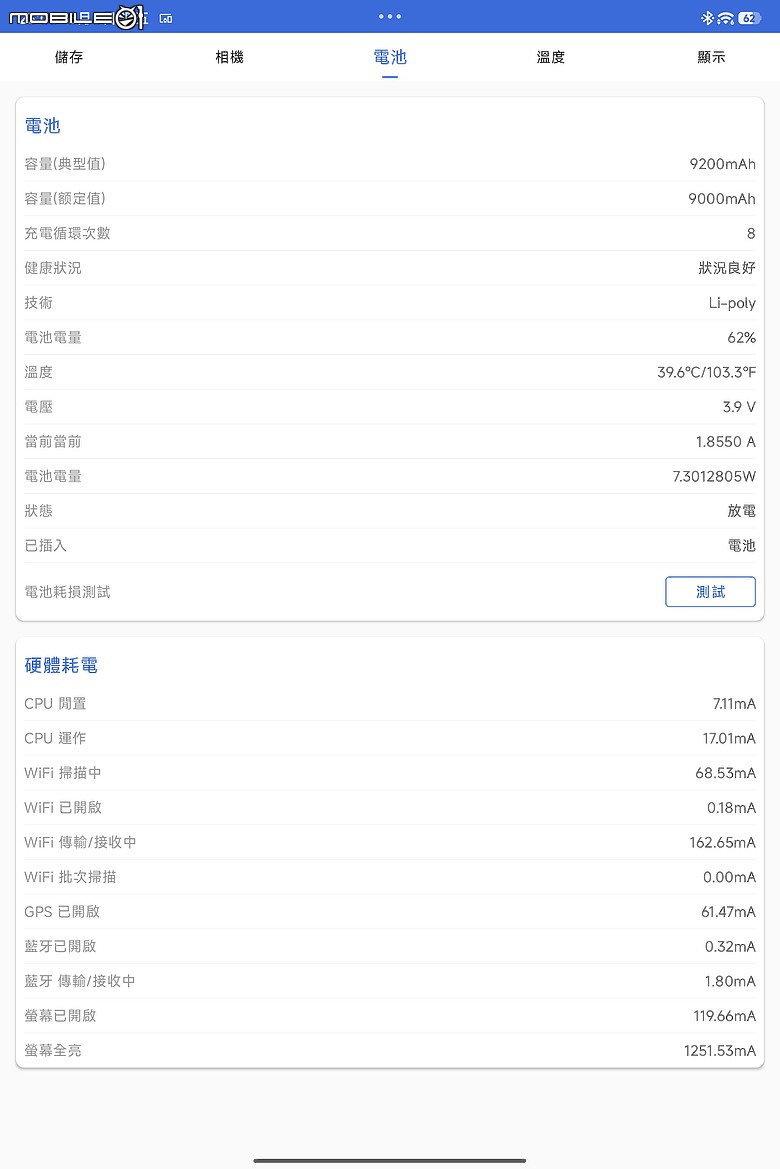Select the 0.32mA Bluetooth value

[730, 946]
